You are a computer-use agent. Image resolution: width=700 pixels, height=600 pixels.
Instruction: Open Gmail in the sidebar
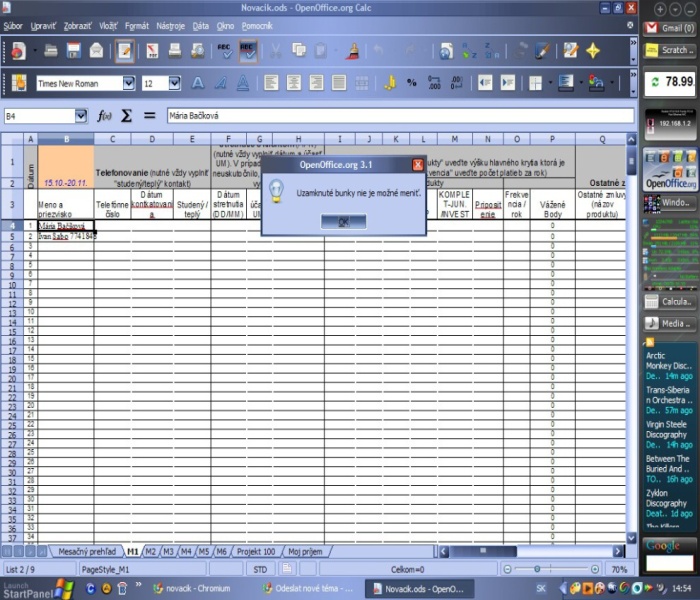pyautogui.click(x=670, y=28)
